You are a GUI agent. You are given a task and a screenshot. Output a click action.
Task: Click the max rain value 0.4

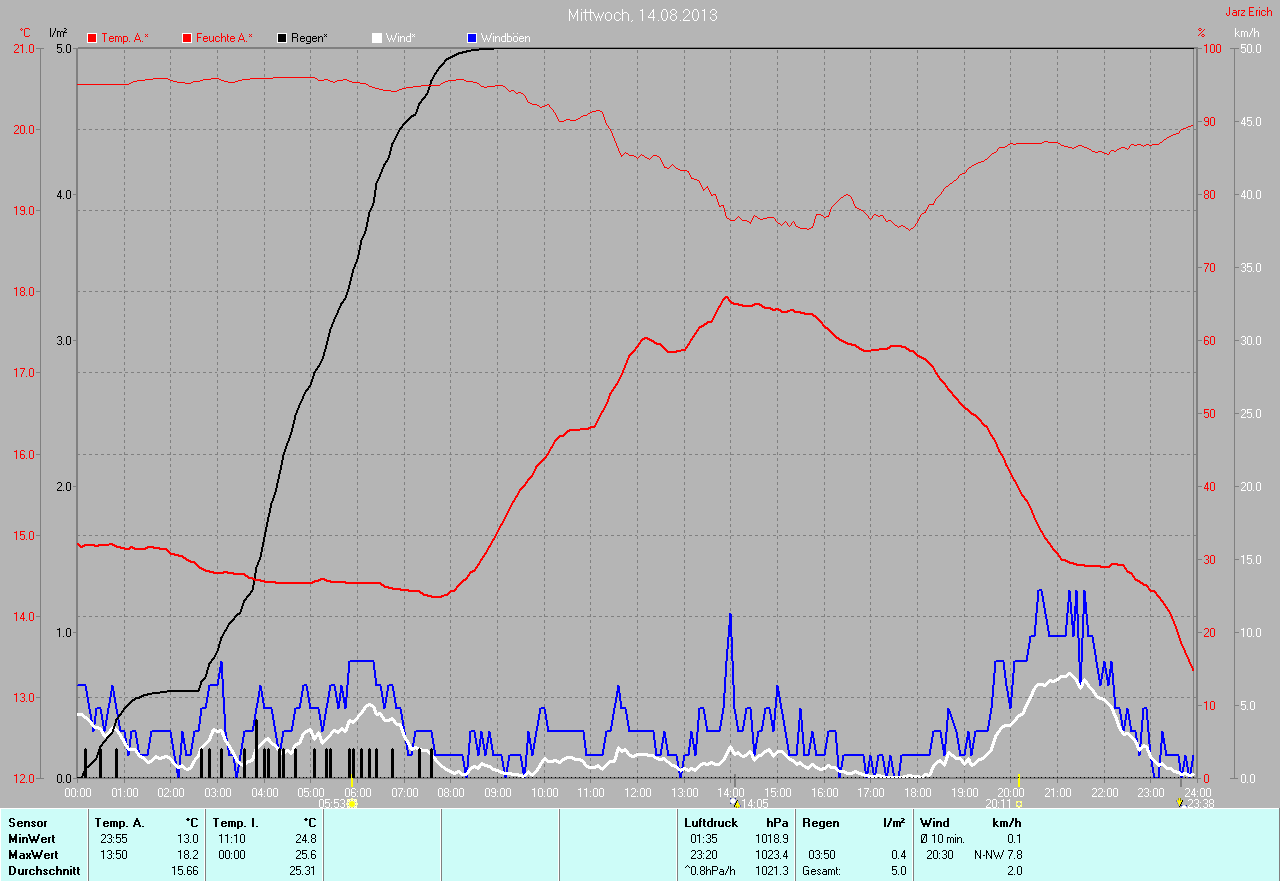click(898, 855)
